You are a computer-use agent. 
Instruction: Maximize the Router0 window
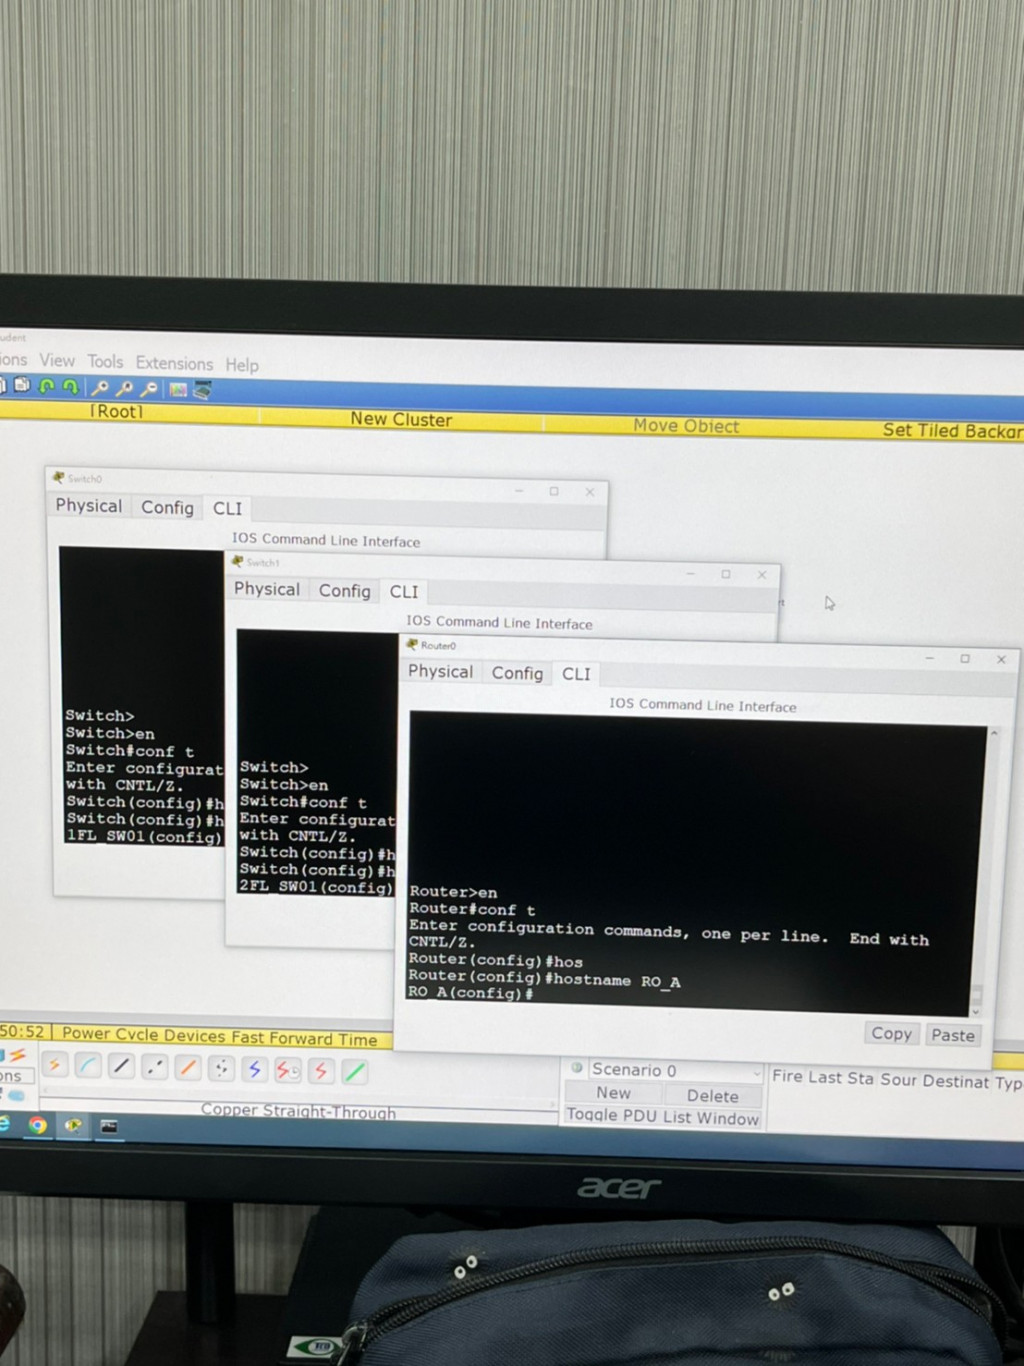coord(965,658)
